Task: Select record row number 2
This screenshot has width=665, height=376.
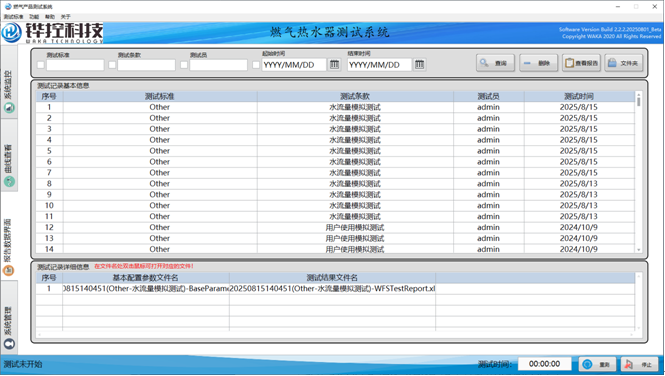Action: pyautogui.click(x=335, y=118)
